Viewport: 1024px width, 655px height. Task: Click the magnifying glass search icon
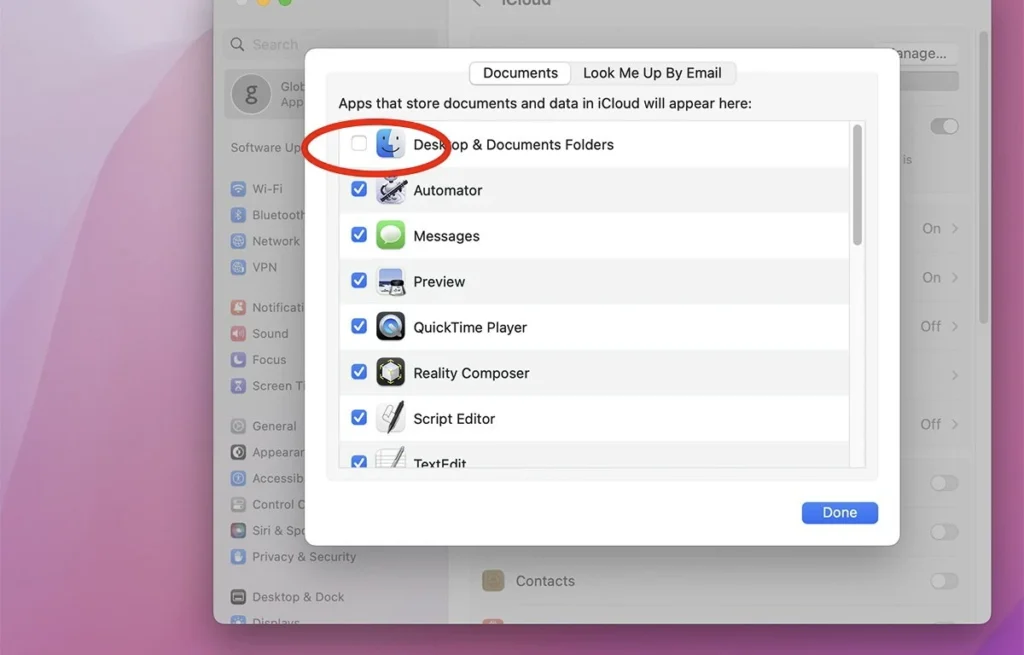[x=237, y=44]
